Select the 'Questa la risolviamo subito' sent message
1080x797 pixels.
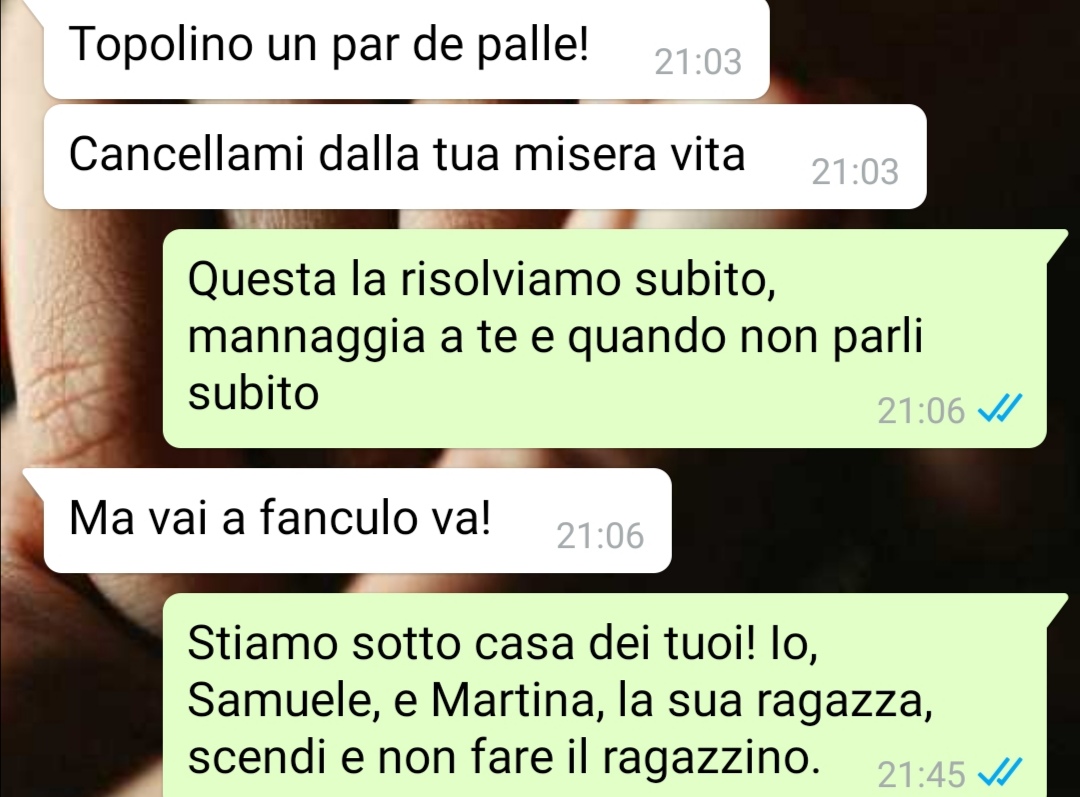click(605, 338)
